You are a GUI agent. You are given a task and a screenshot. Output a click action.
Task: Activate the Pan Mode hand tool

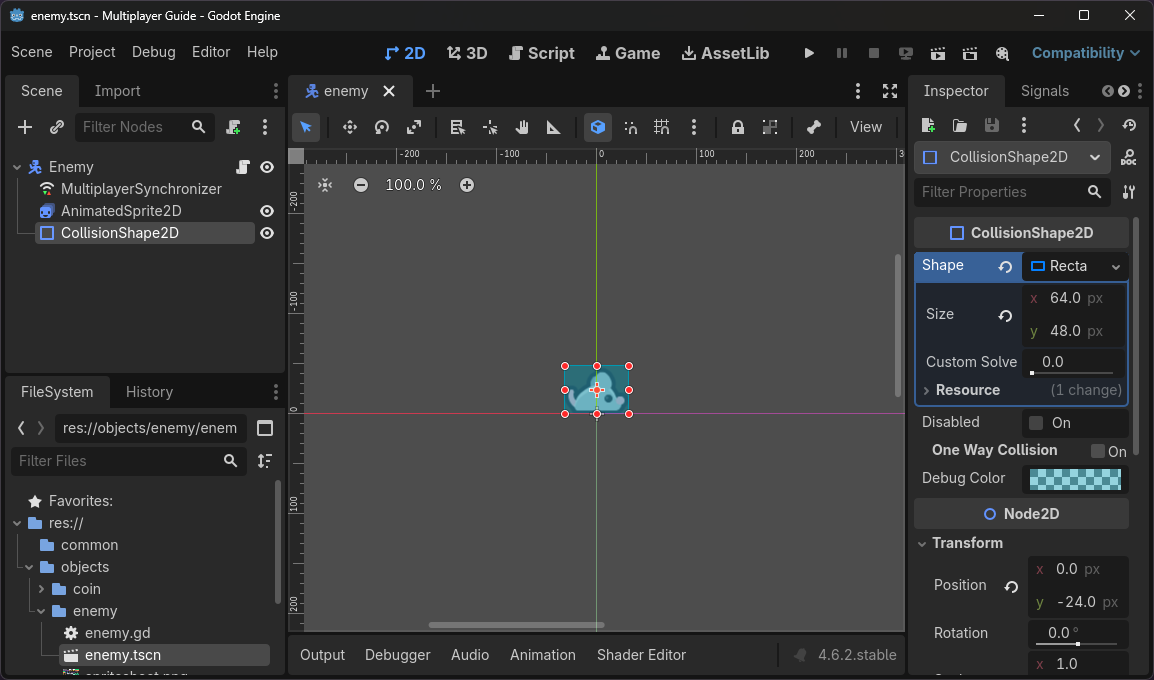522,127
